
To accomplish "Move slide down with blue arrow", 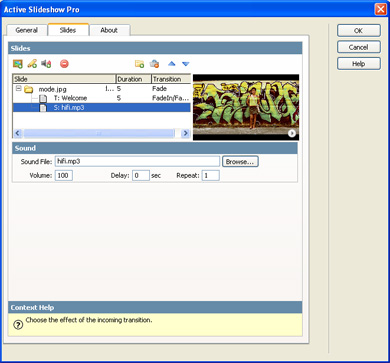I will pyautogui.click(x=186, y=64).
